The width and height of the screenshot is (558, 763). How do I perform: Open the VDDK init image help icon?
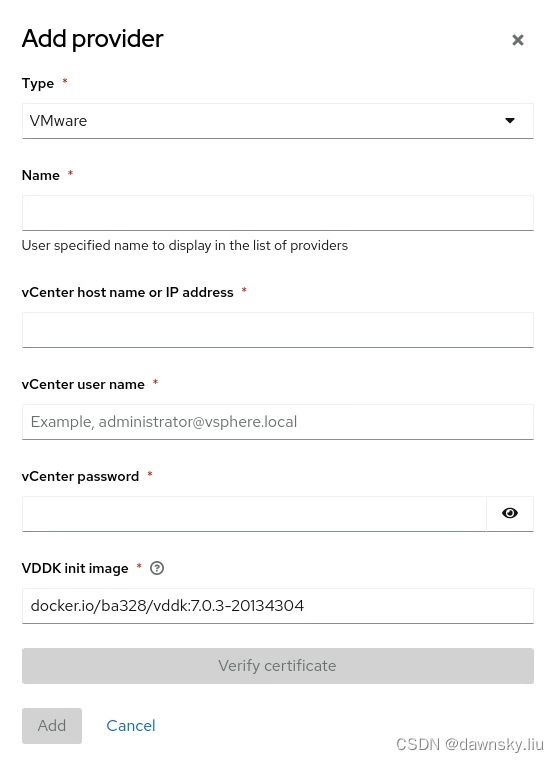(x=157, y=568)
